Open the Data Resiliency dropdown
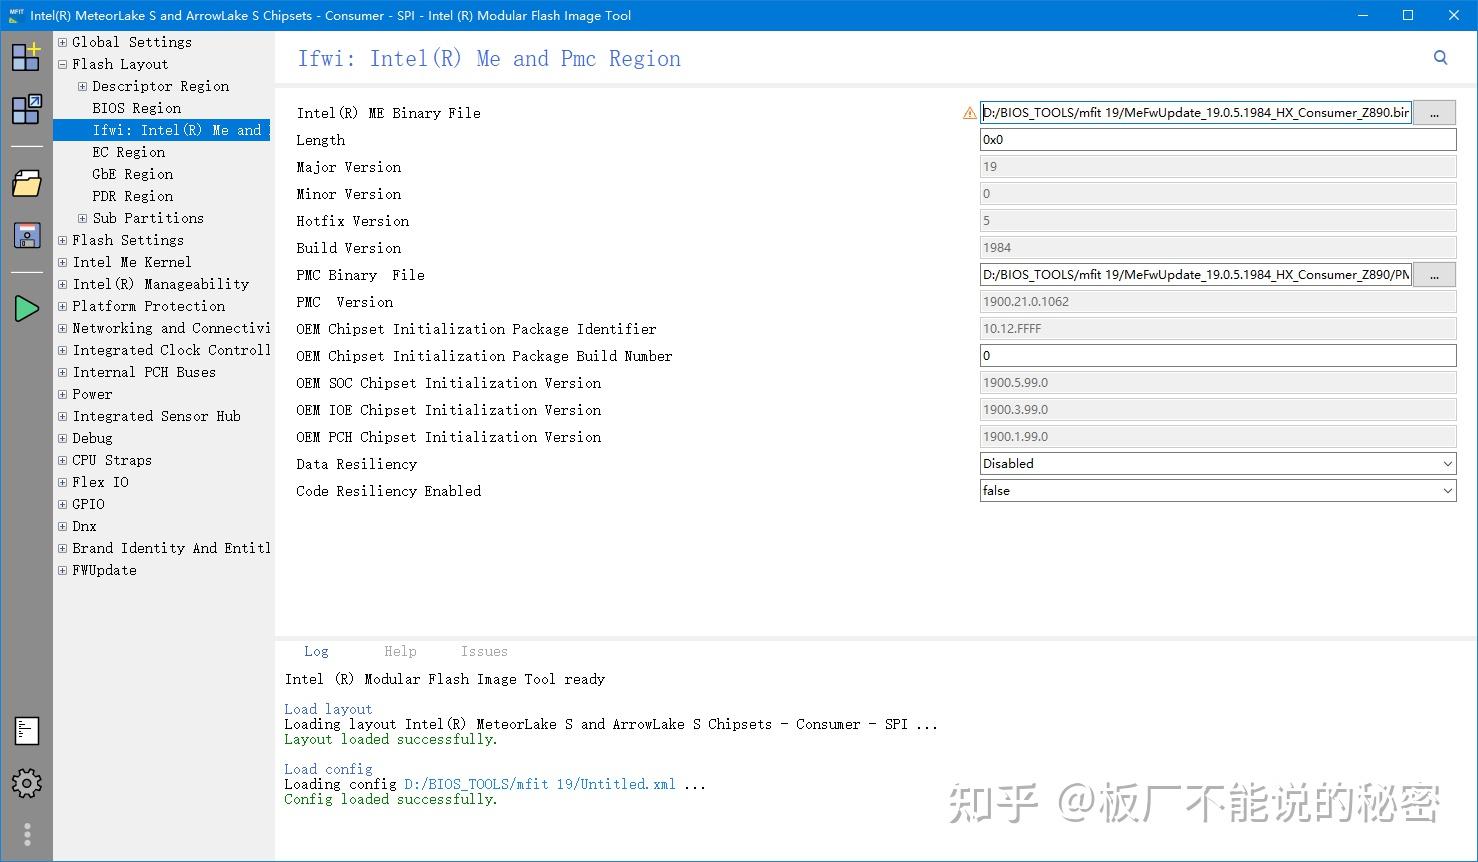Image resolution: width=1478 pixels, height=862 pixels. click(x=1447, y=463)
